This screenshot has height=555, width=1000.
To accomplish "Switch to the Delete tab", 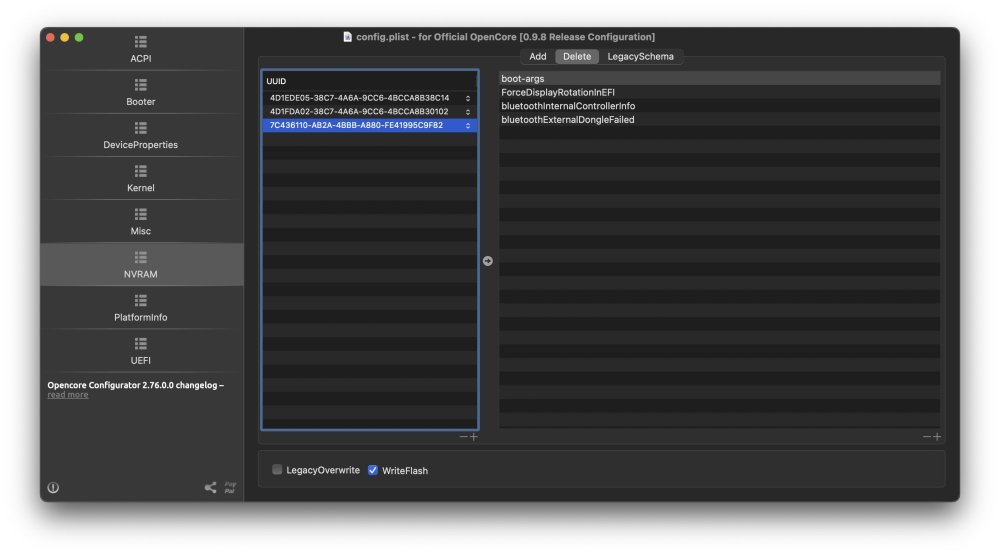I will (577, 56).
